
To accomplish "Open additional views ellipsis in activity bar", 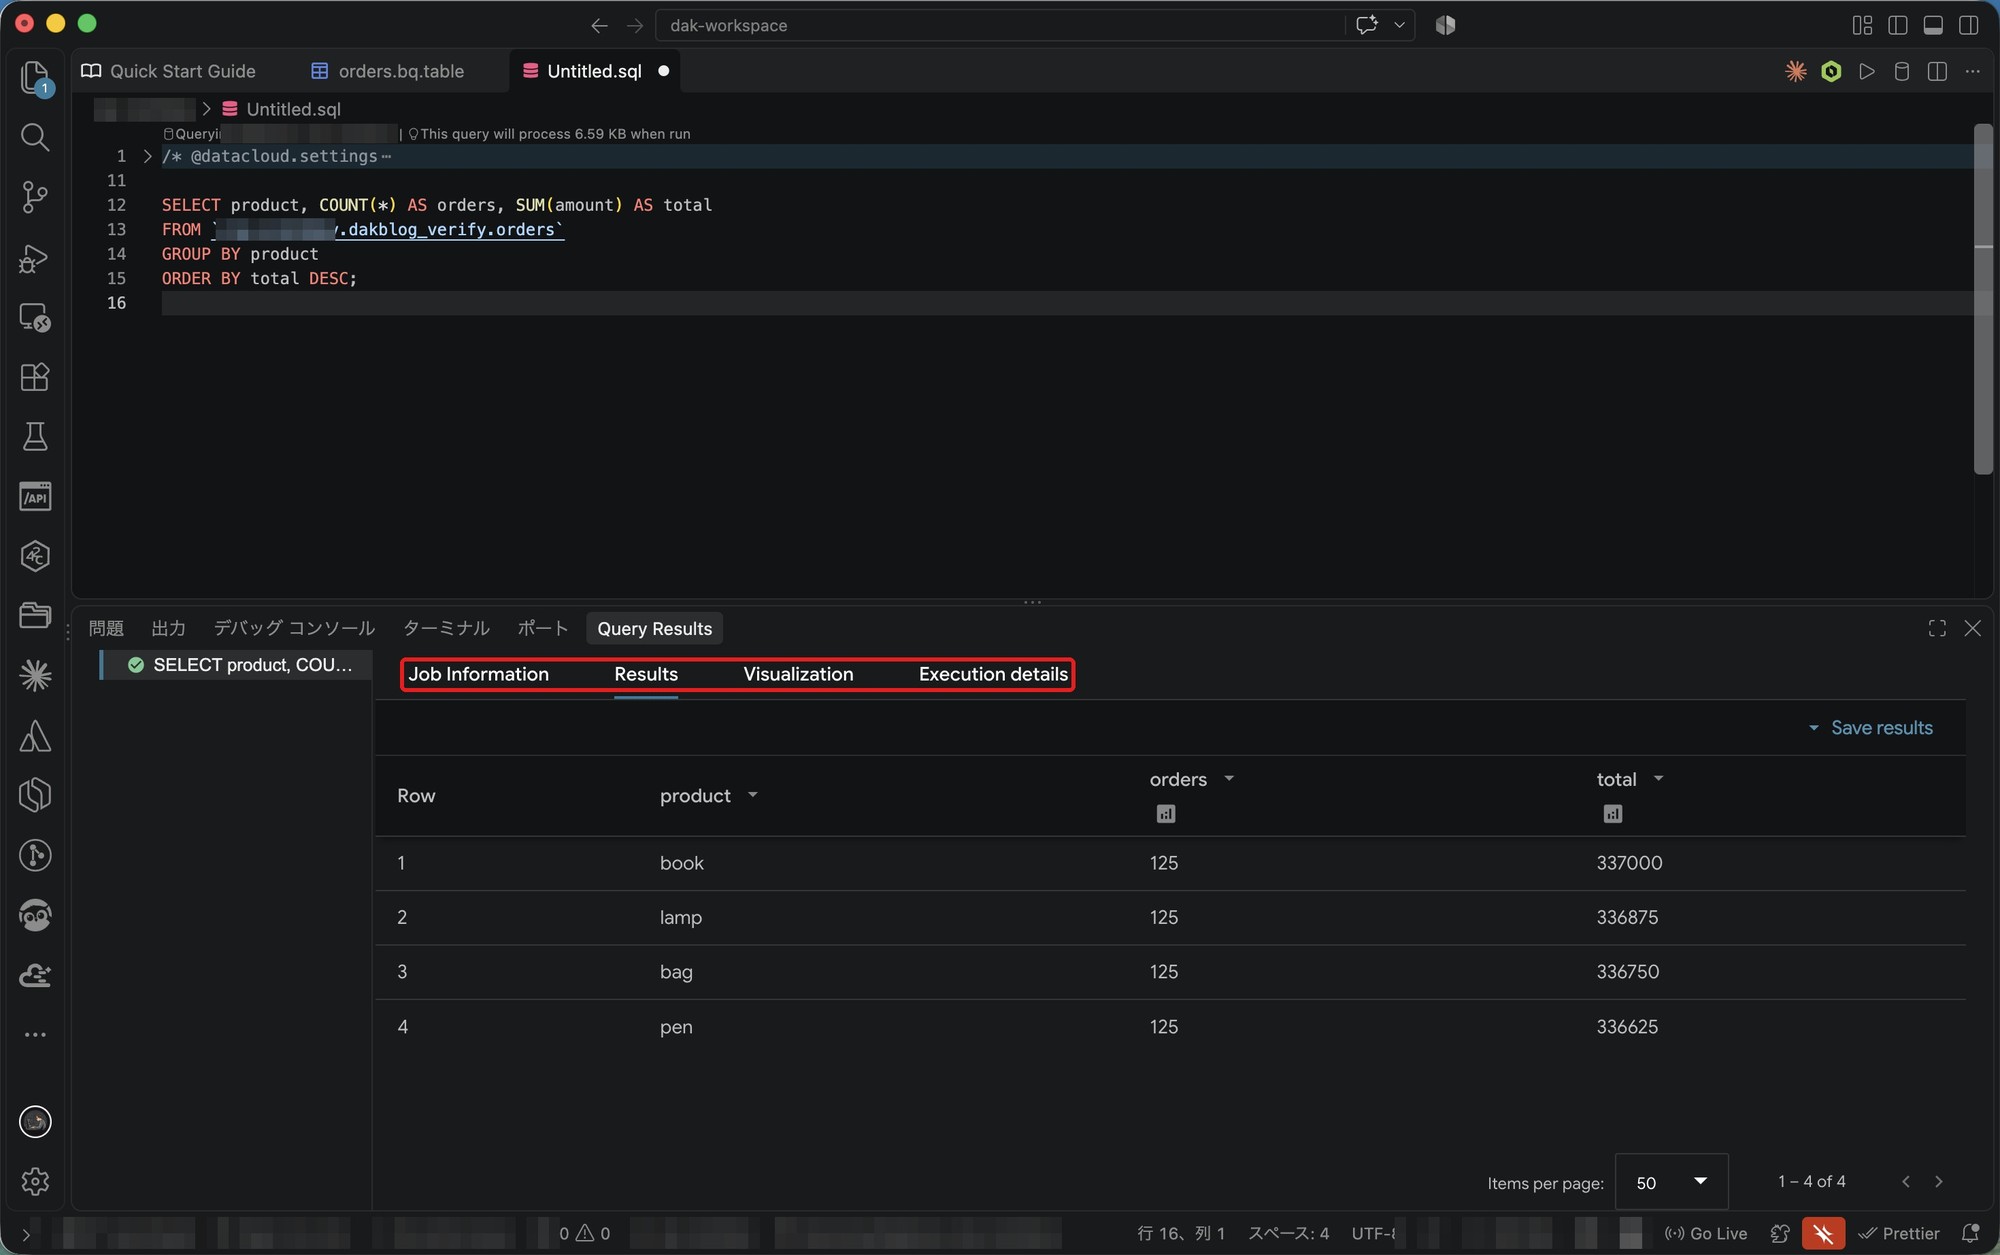I will (35, 1035).
